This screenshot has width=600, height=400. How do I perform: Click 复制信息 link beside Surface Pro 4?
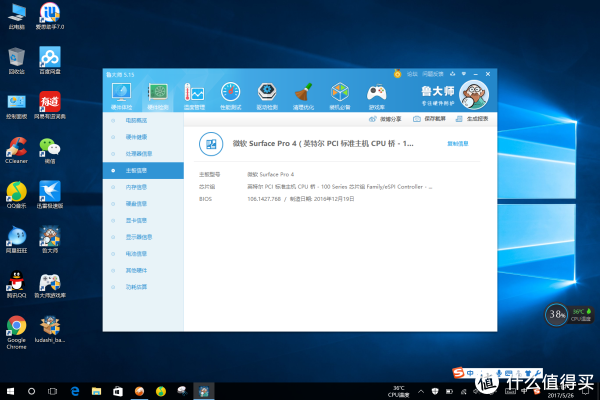point(458,144)
